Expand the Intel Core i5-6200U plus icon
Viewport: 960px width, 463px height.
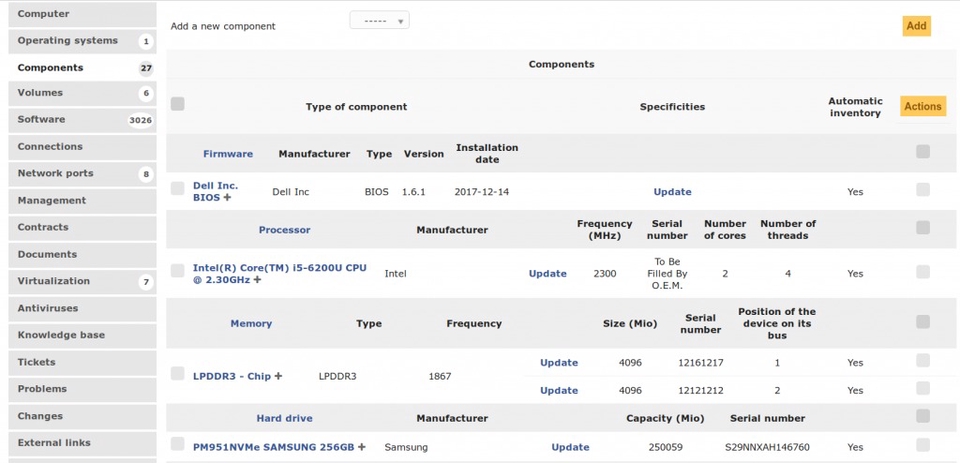(257, 280)
